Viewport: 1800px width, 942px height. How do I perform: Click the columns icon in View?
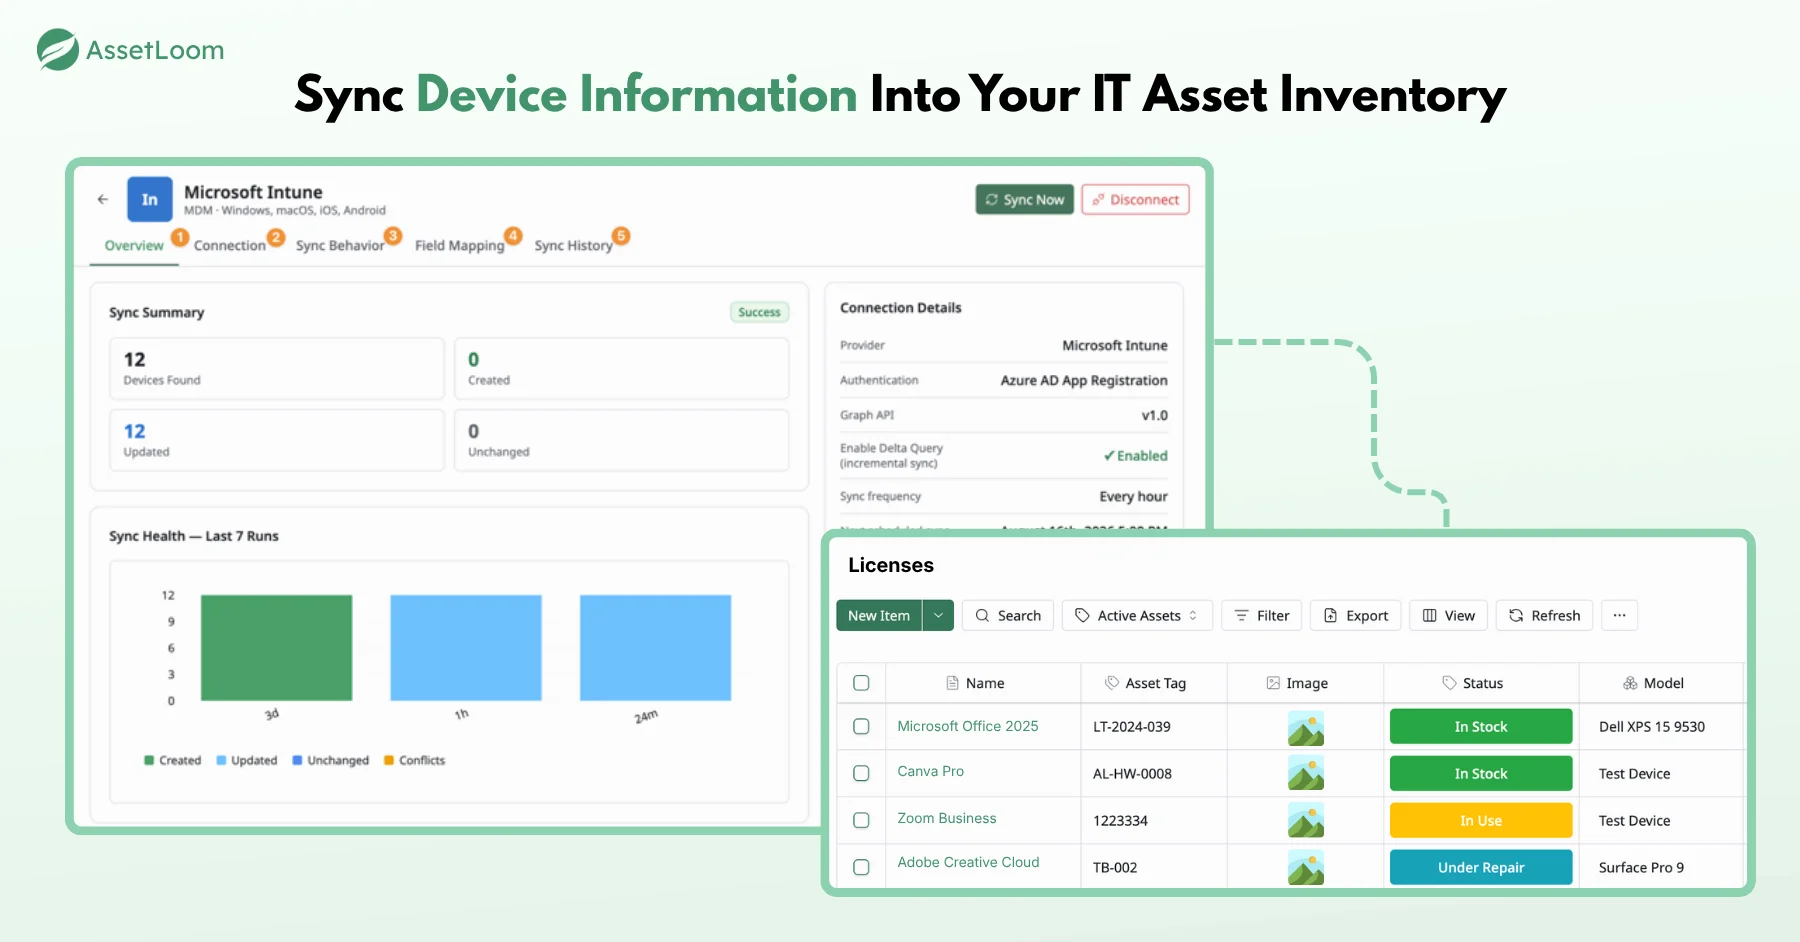point(1429,615)
